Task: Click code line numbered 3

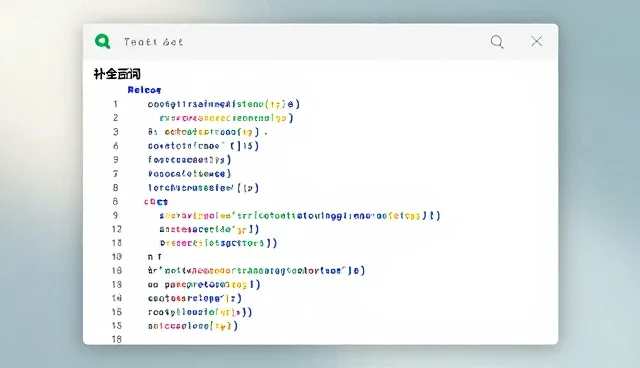Action: tap(208, 132)
